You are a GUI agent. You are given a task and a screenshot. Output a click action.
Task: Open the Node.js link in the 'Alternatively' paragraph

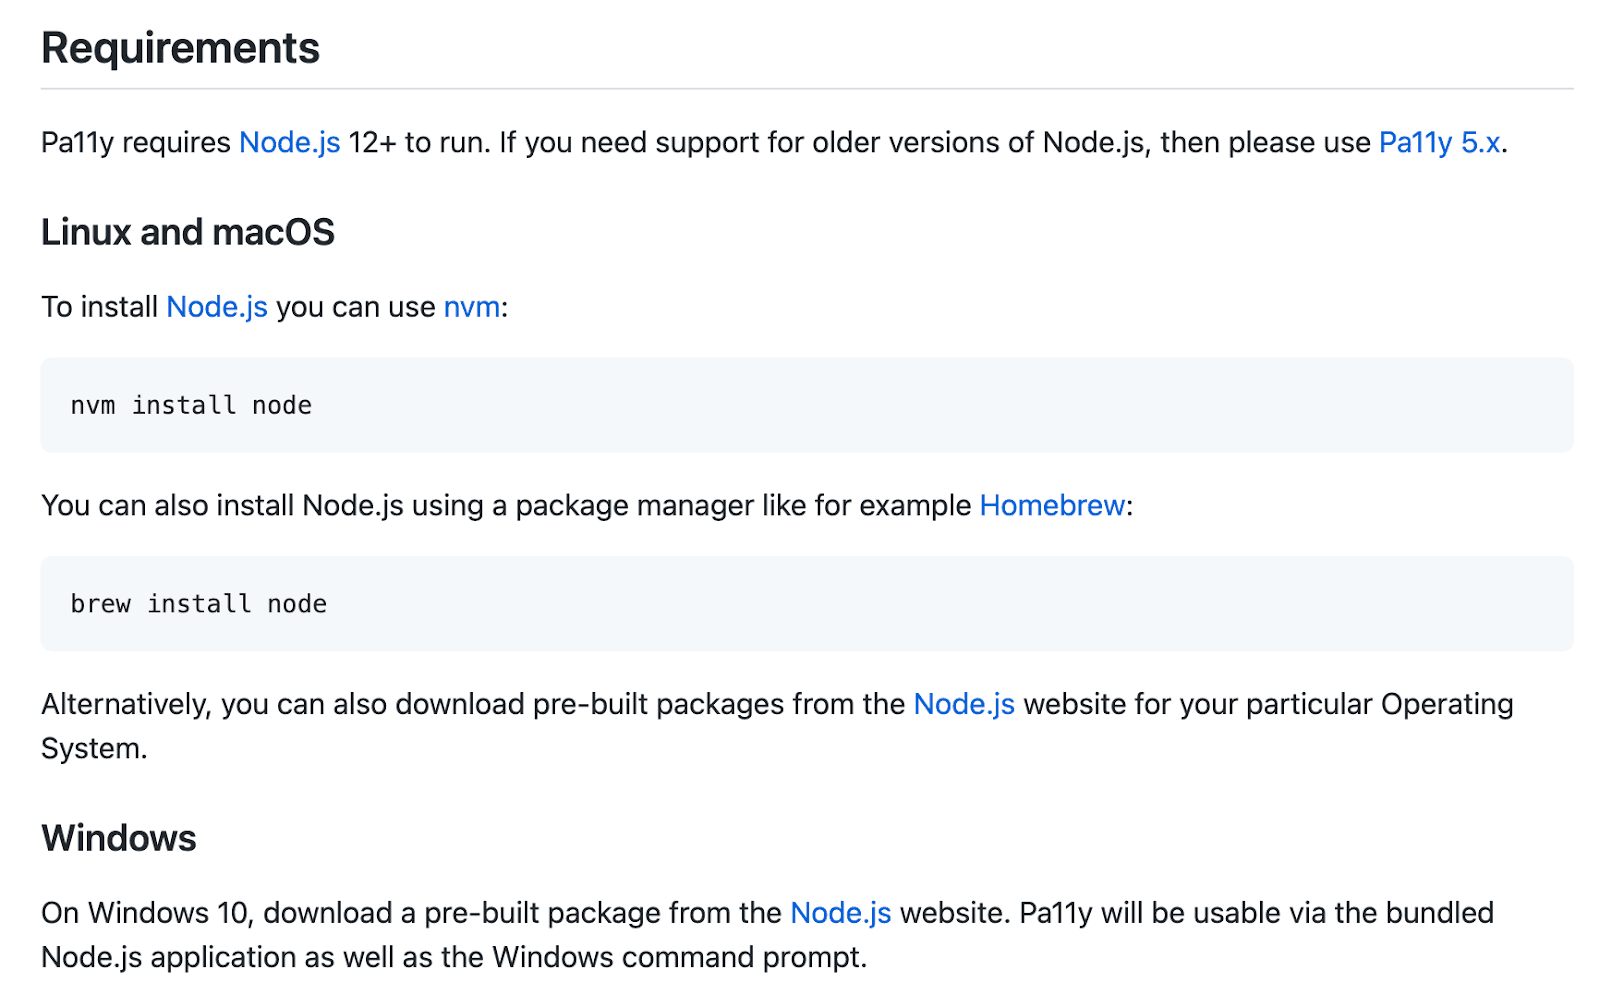(963, 705)
